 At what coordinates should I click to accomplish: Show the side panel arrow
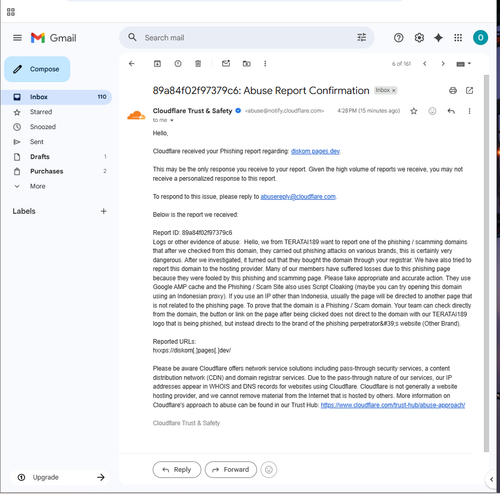coord(491,479)
